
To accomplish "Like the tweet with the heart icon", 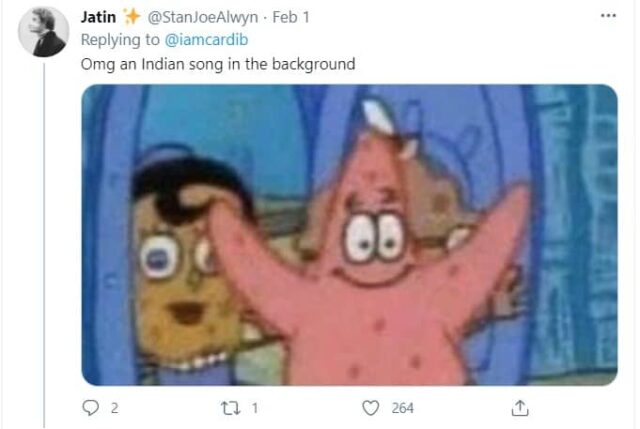I will point(371,408).
